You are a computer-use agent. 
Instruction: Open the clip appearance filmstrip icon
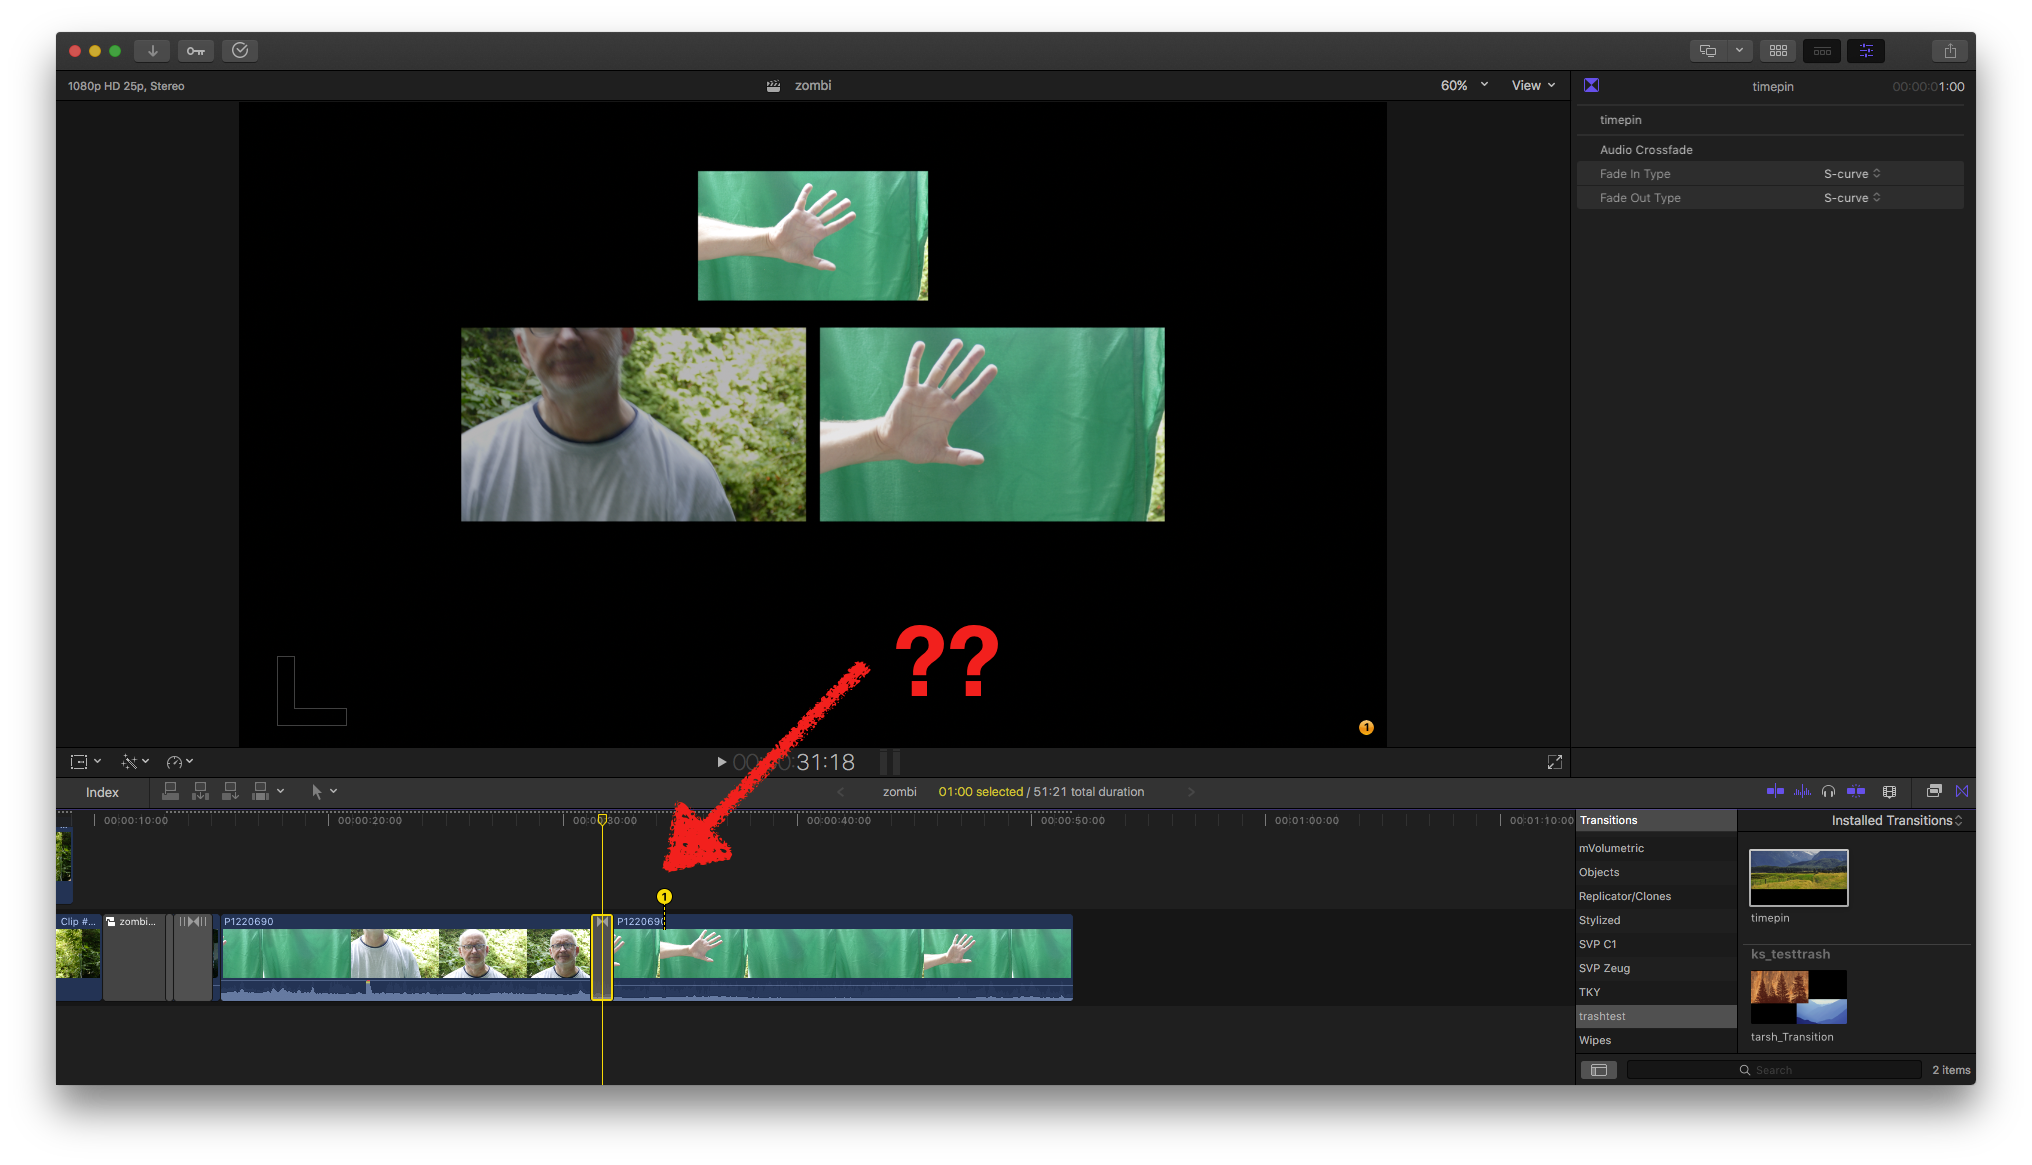click(x=1889, y=791)
